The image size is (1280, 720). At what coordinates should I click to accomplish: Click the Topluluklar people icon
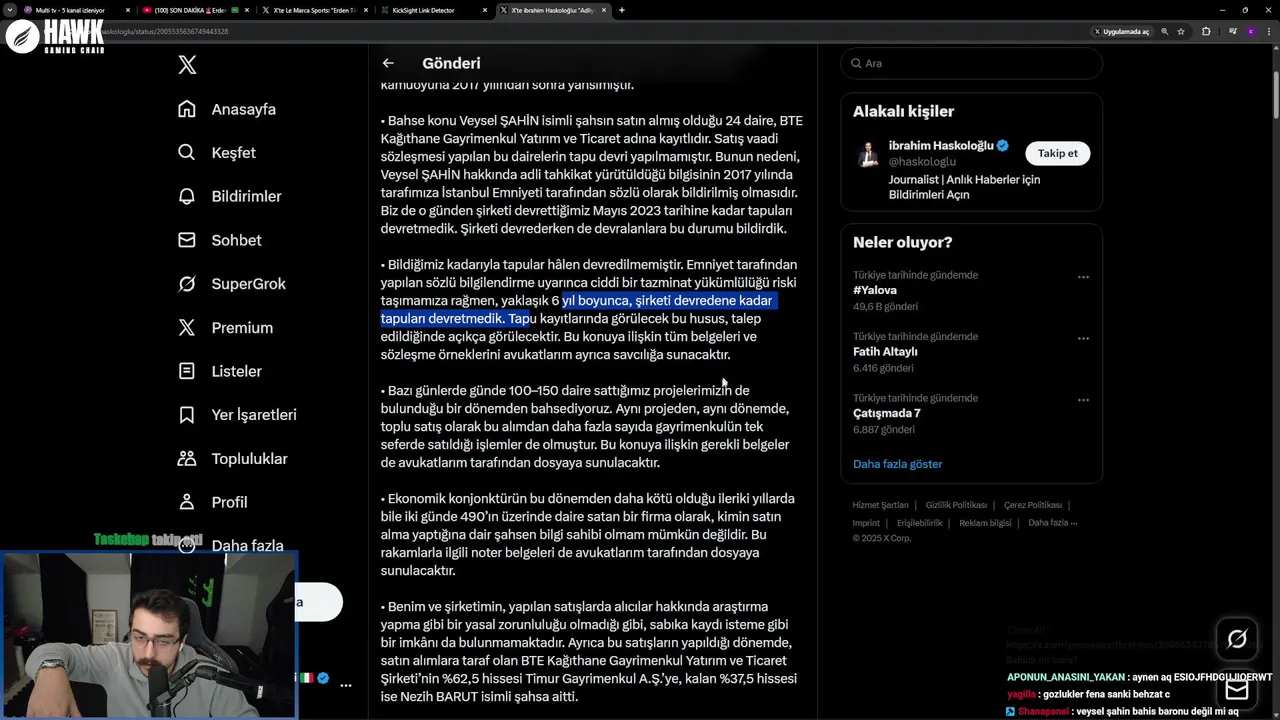click(187, 459)
